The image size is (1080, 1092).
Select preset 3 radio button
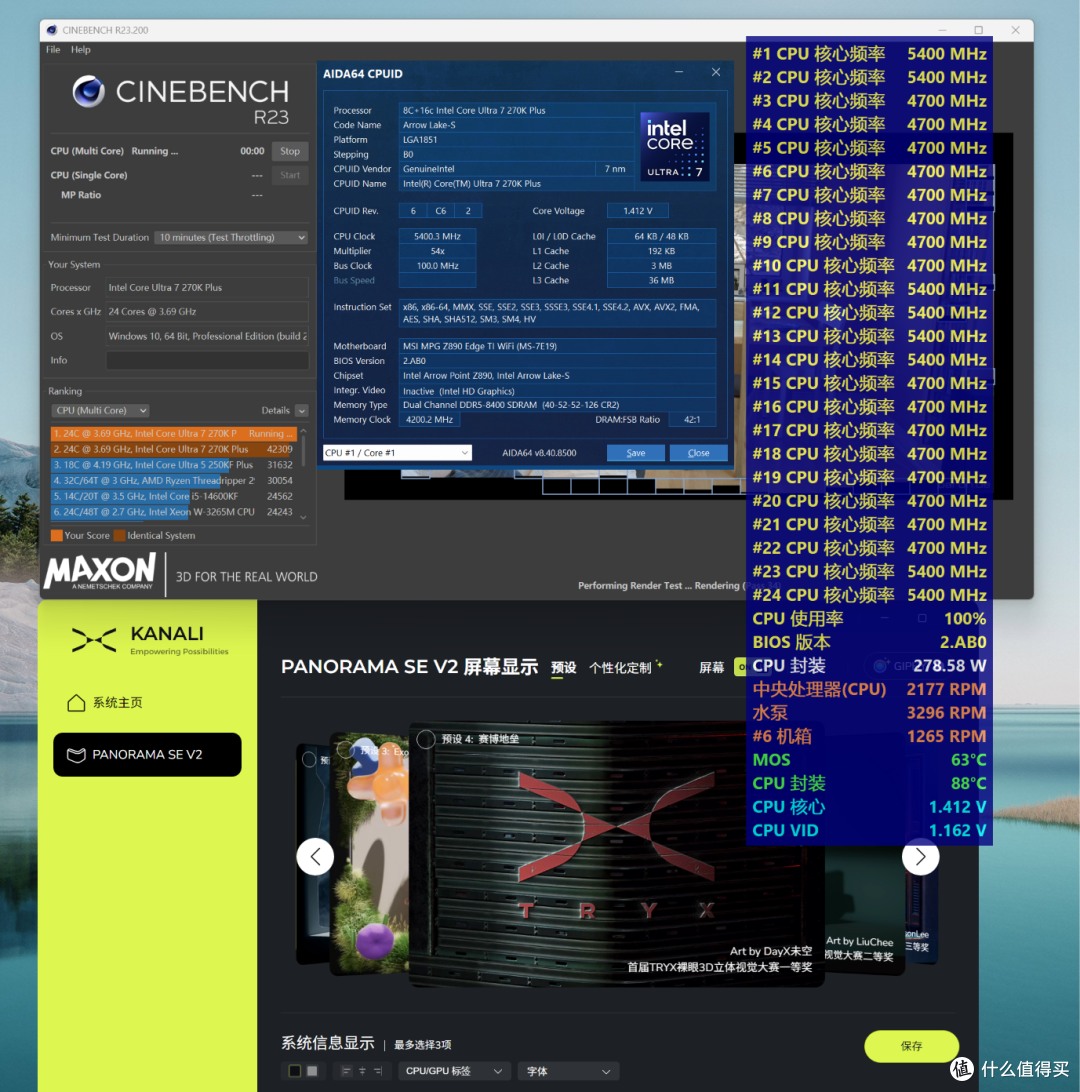point(345,749)
